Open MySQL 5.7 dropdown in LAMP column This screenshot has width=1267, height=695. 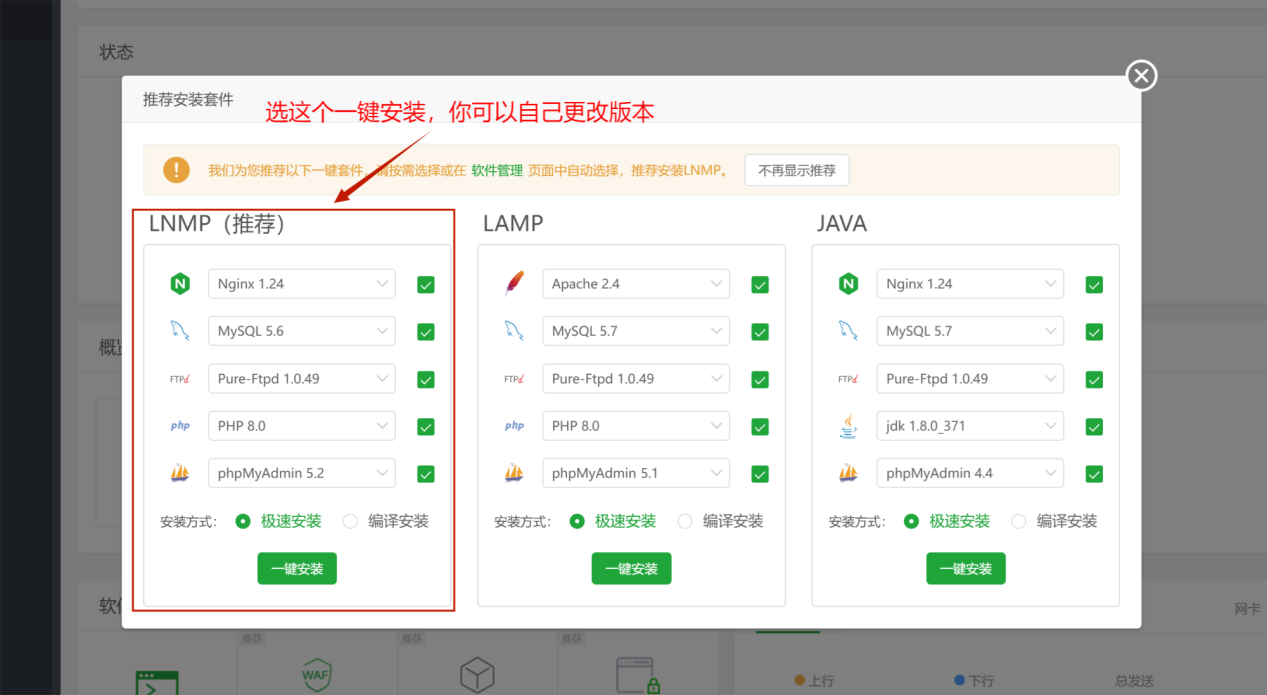point(636,331)
